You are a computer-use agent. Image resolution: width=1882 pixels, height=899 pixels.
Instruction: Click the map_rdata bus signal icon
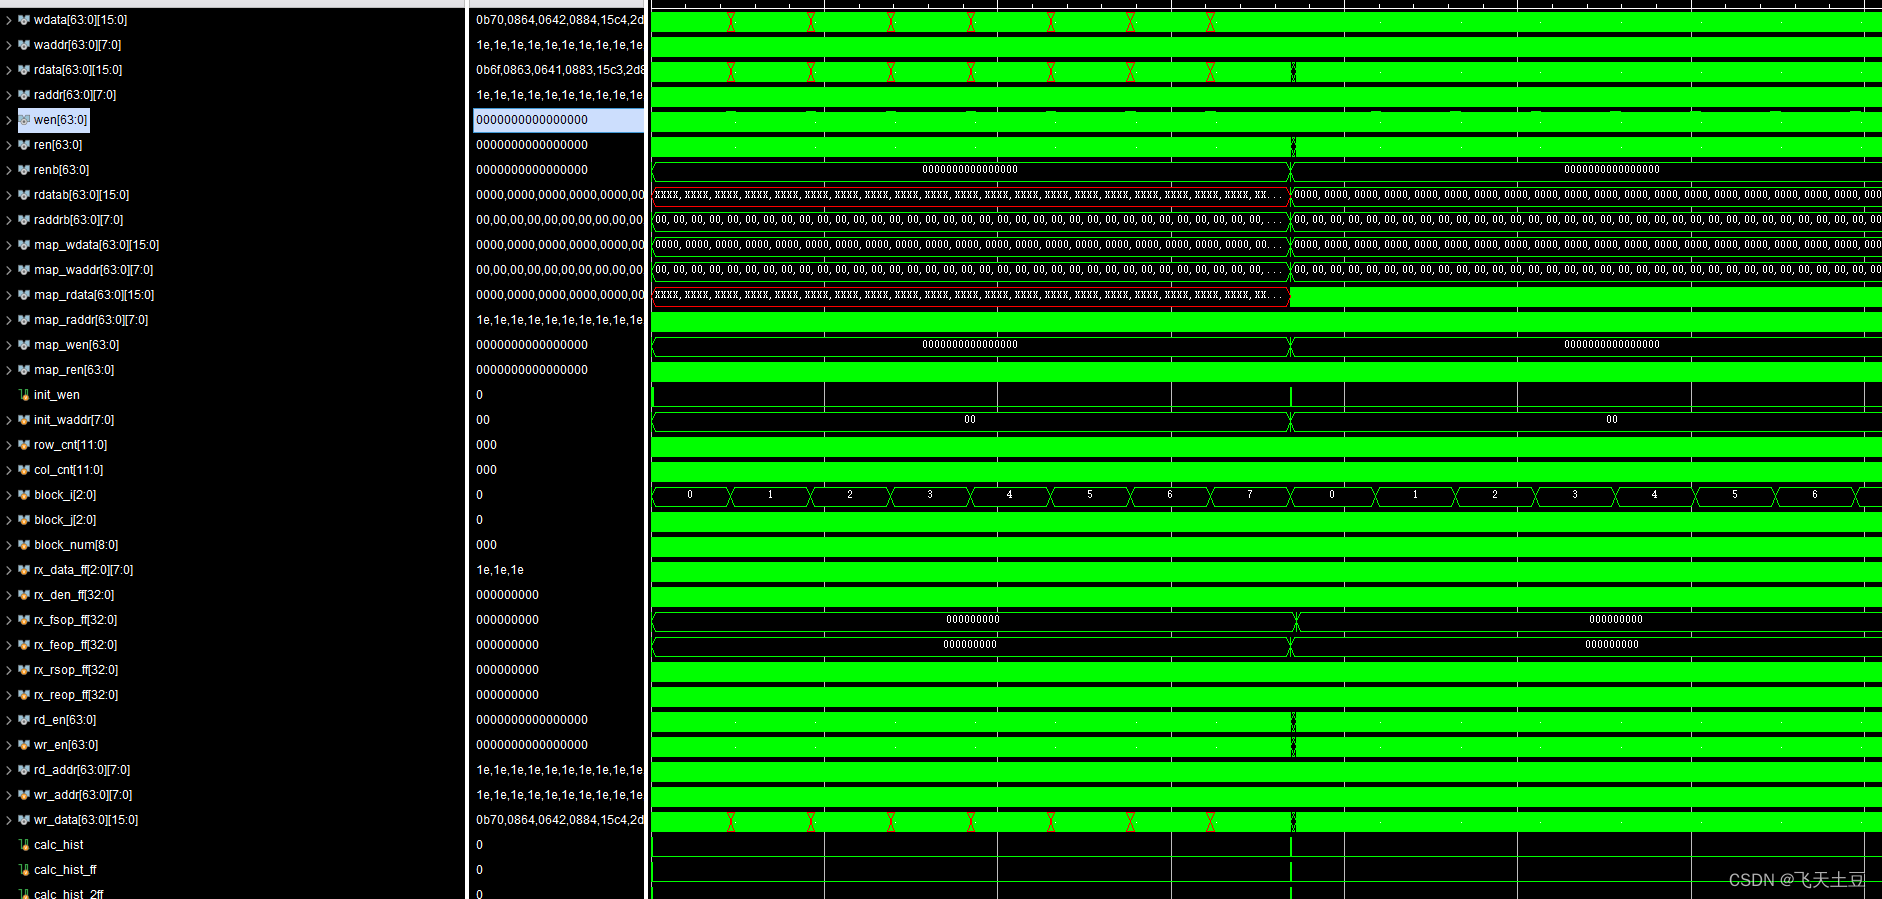click(24, 295)
